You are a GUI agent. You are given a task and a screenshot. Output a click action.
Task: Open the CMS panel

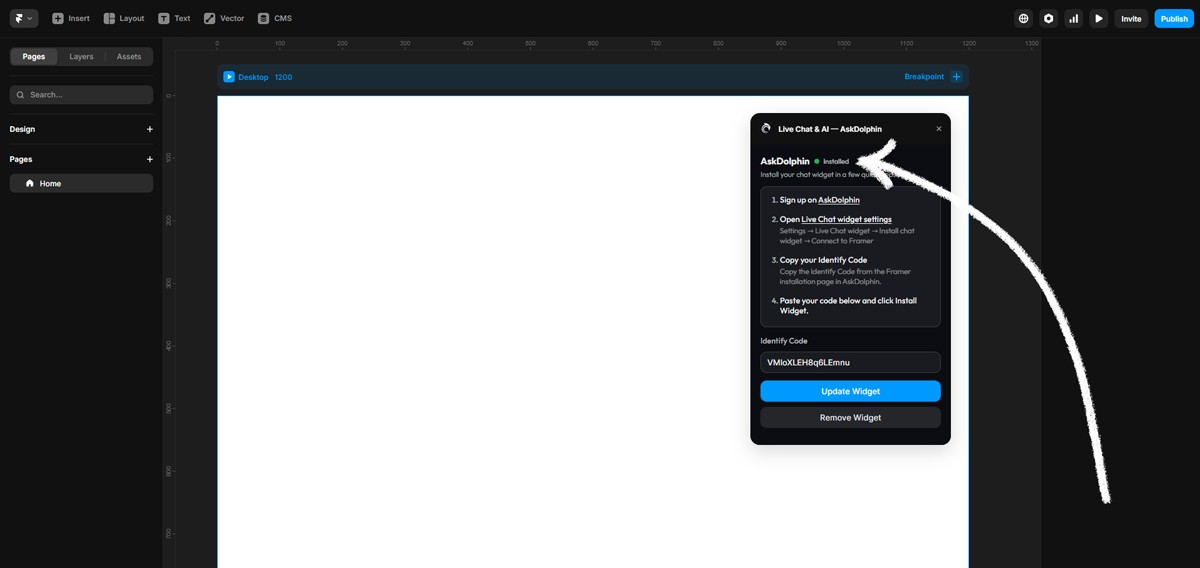(x=275, y=18)
